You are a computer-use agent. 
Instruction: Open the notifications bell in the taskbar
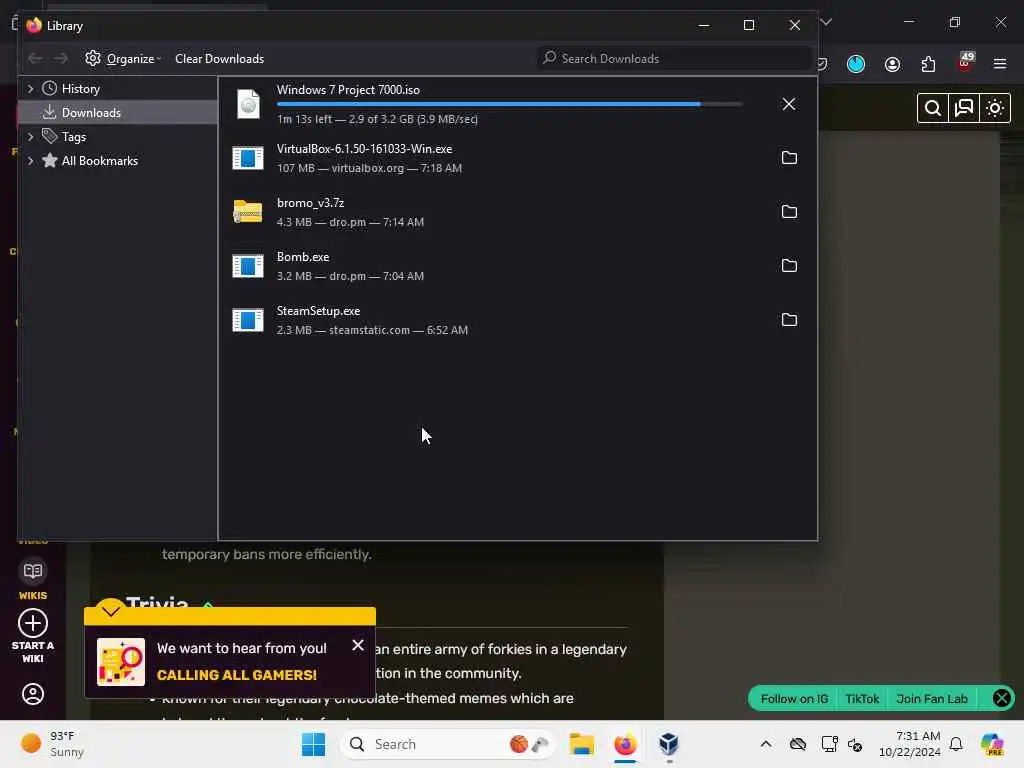[x=956, y=744]
